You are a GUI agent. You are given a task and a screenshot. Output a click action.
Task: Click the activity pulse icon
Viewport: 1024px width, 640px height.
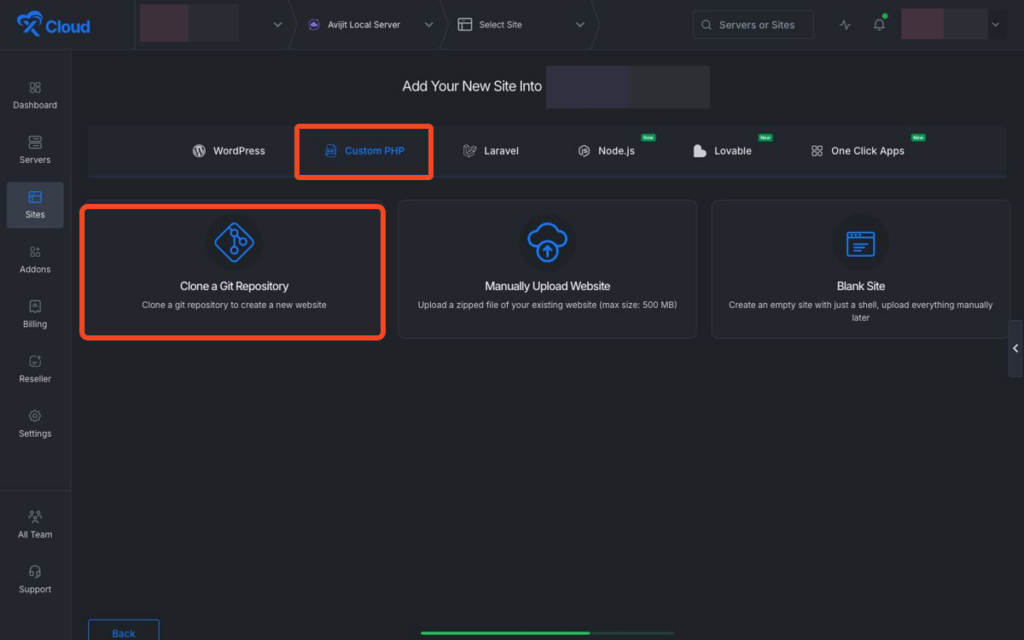pyautogui.click(x=845, y=25)
